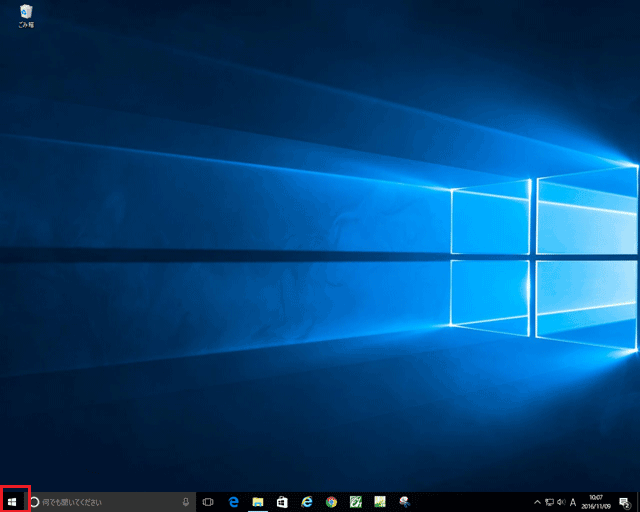
Task: Click the Cortana microphone icon
Action: [x=186, y=502]
